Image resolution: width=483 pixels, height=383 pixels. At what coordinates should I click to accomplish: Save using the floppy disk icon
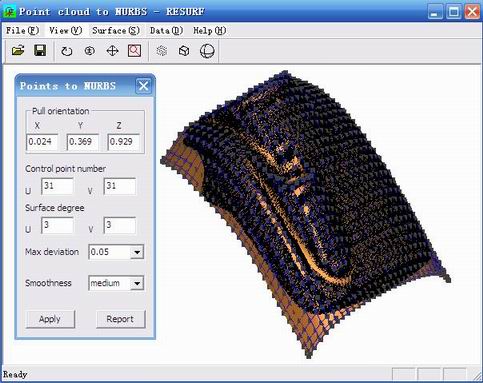pyautogui.click(x=40, y=51)
